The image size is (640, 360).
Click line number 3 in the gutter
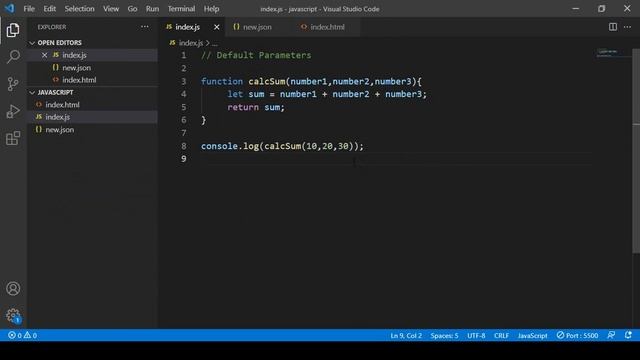tap(184, 81)
